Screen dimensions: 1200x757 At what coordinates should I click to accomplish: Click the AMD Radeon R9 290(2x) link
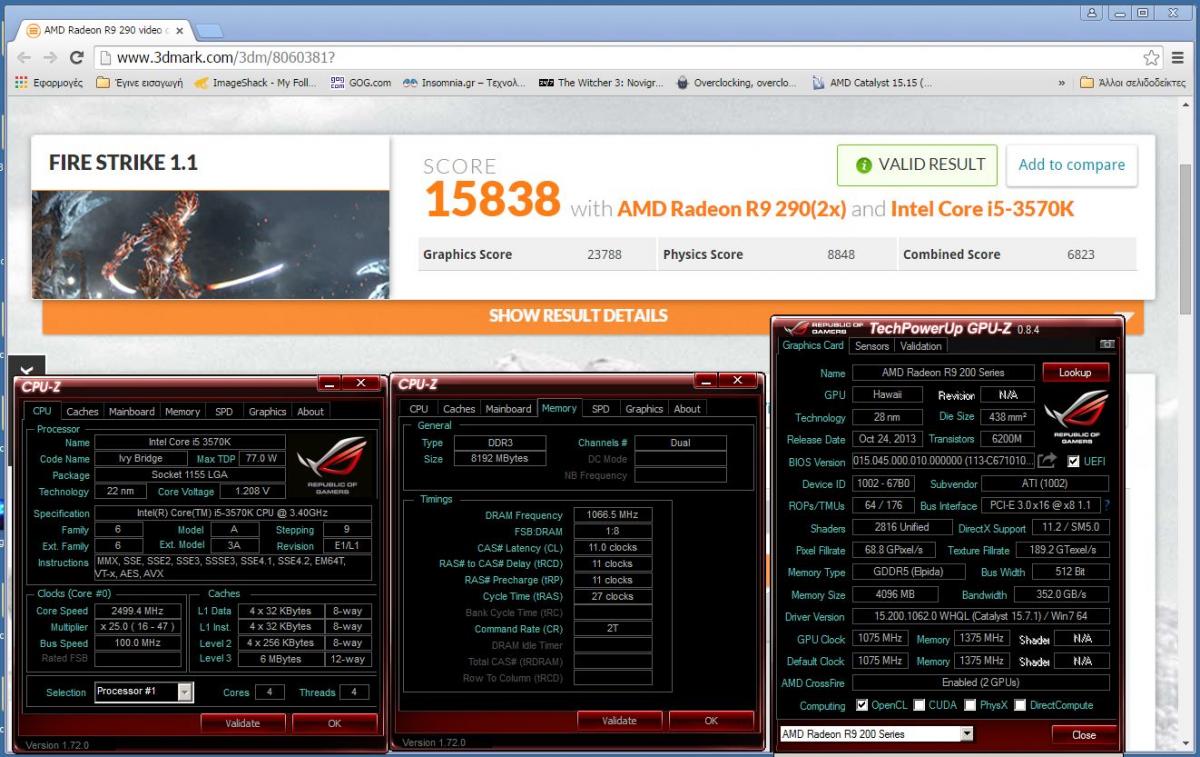coord(731,208)
